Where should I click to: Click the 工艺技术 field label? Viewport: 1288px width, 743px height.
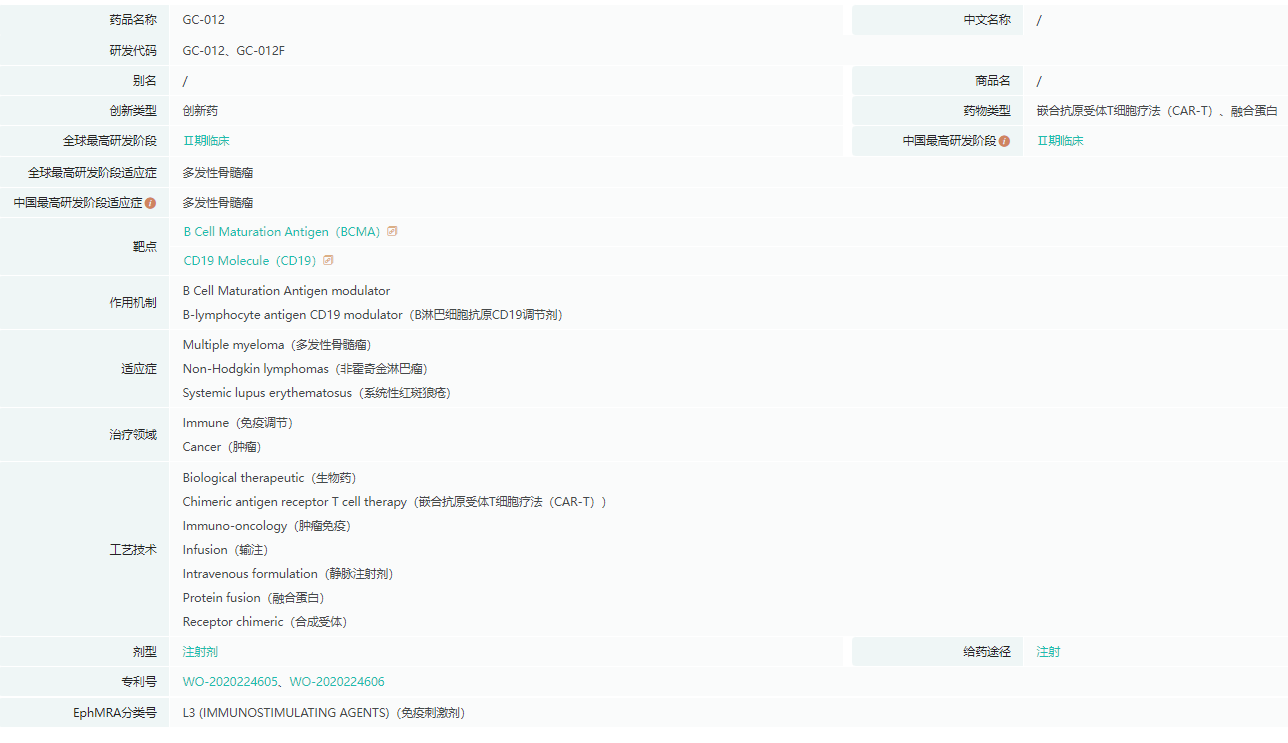[x=133, y=550]
